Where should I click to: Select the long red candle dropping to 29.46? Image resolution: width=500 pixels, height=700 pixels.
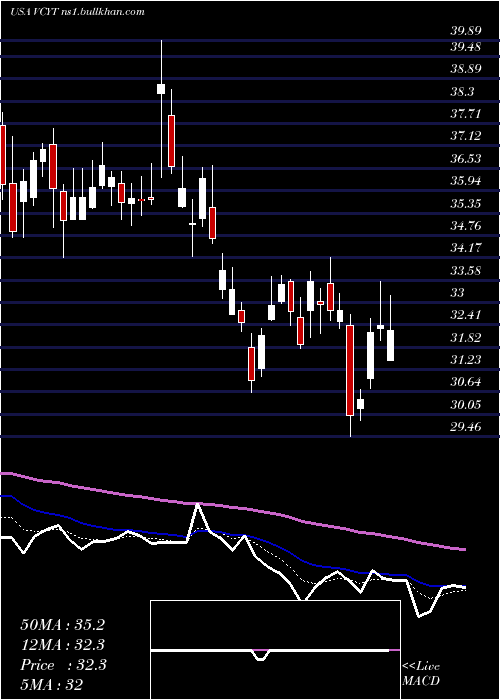[x=350, y=371]
